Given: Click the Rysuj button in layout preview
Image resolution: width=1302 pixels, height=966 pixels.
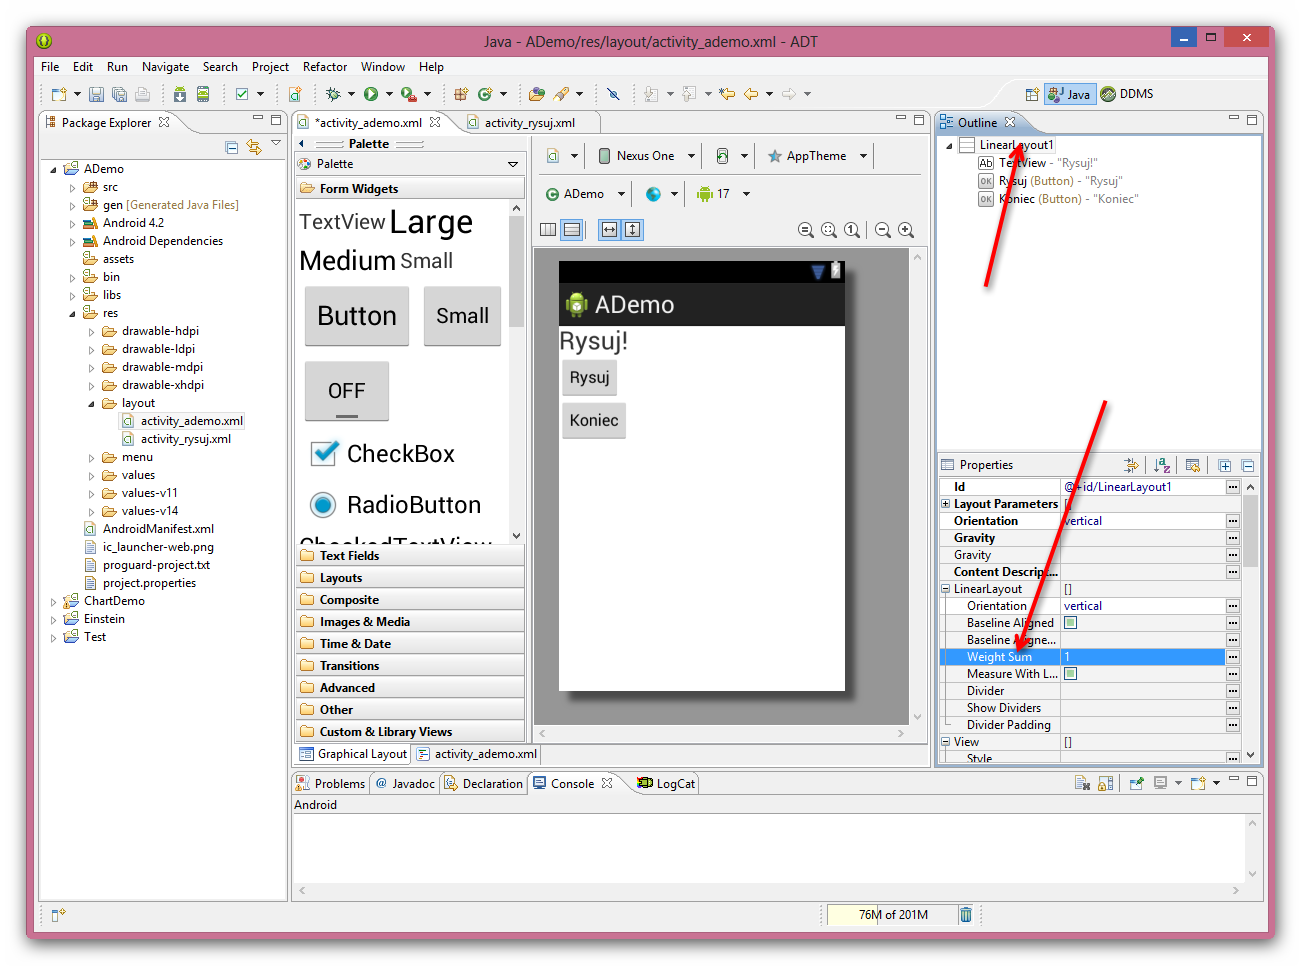Looking at the screenshot, I should coord(589,378).
